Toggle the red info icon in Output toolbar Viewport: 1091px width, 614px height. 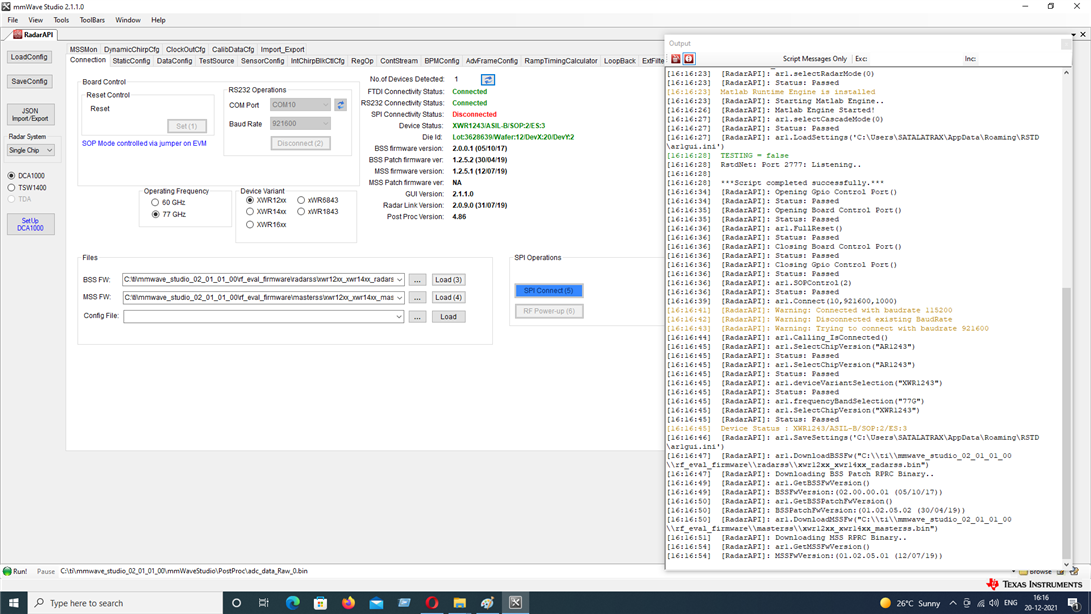click(x=689, y=58)
